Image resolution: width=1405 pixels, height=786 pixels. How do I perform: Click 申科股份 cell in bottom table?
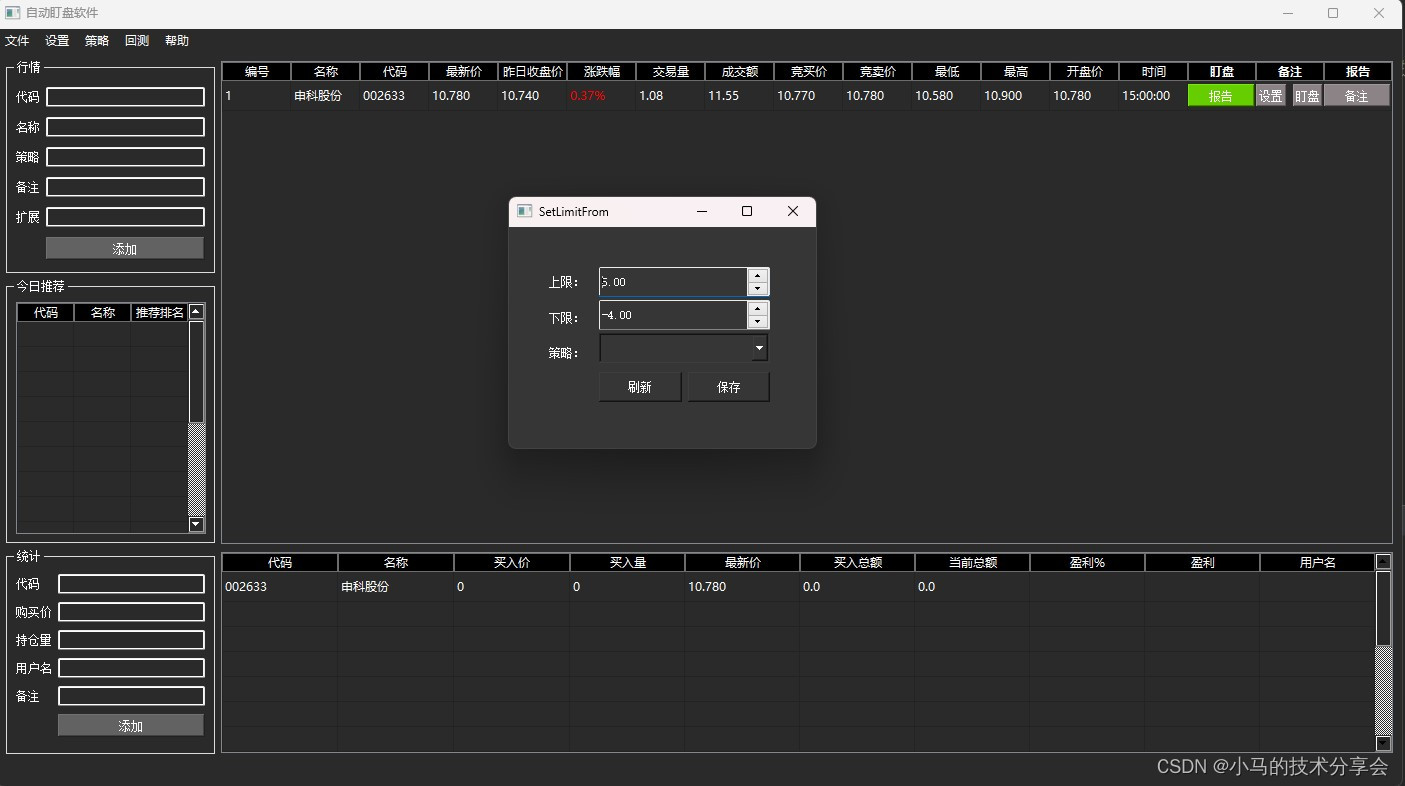click(396, 587)
